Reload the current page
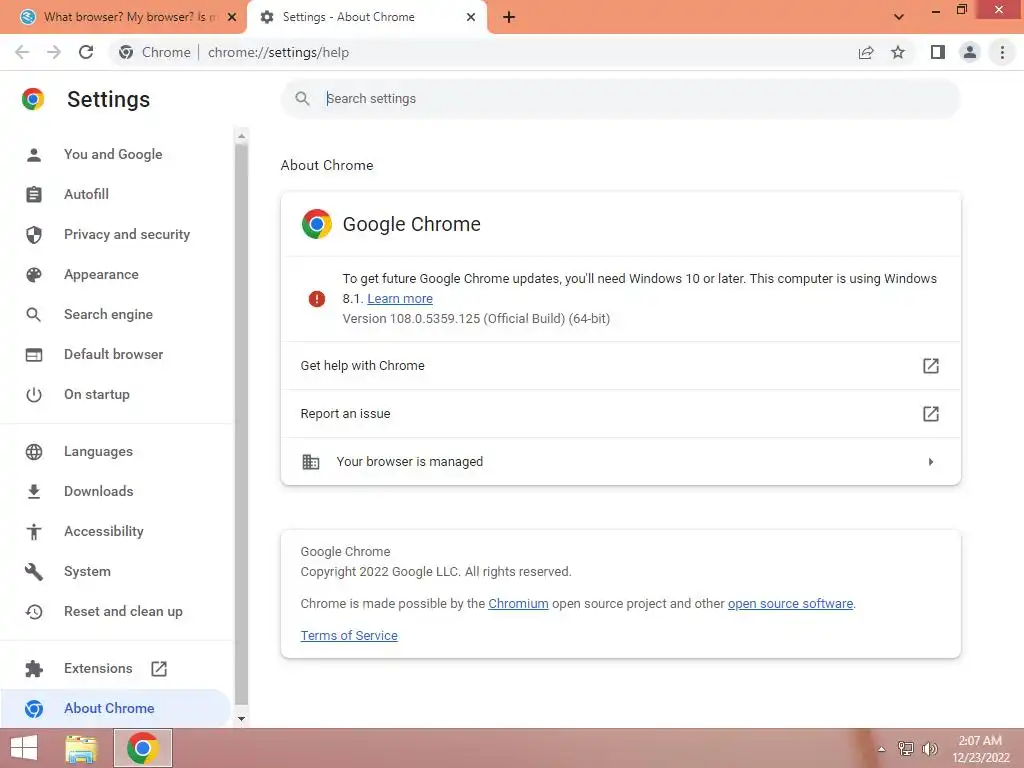 tap(86, 52)
